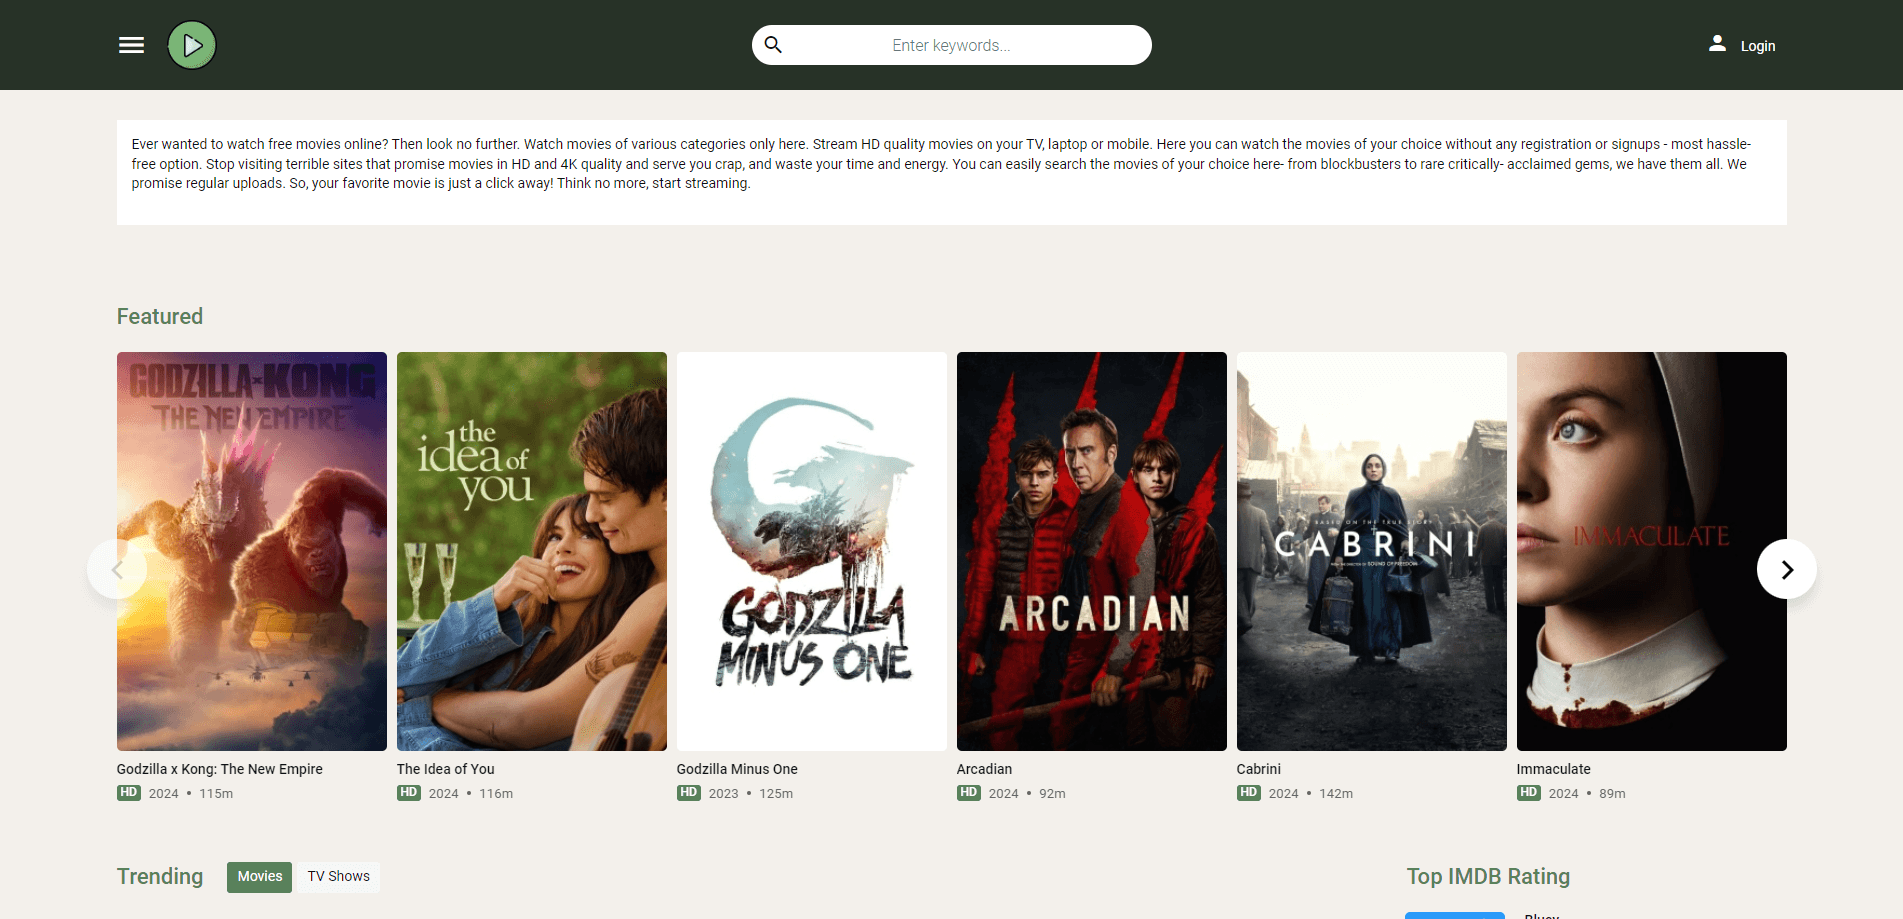Show next featured movies with right arrow
This screenshot has height=919, width=1903.
click(x=1787, y=569)
